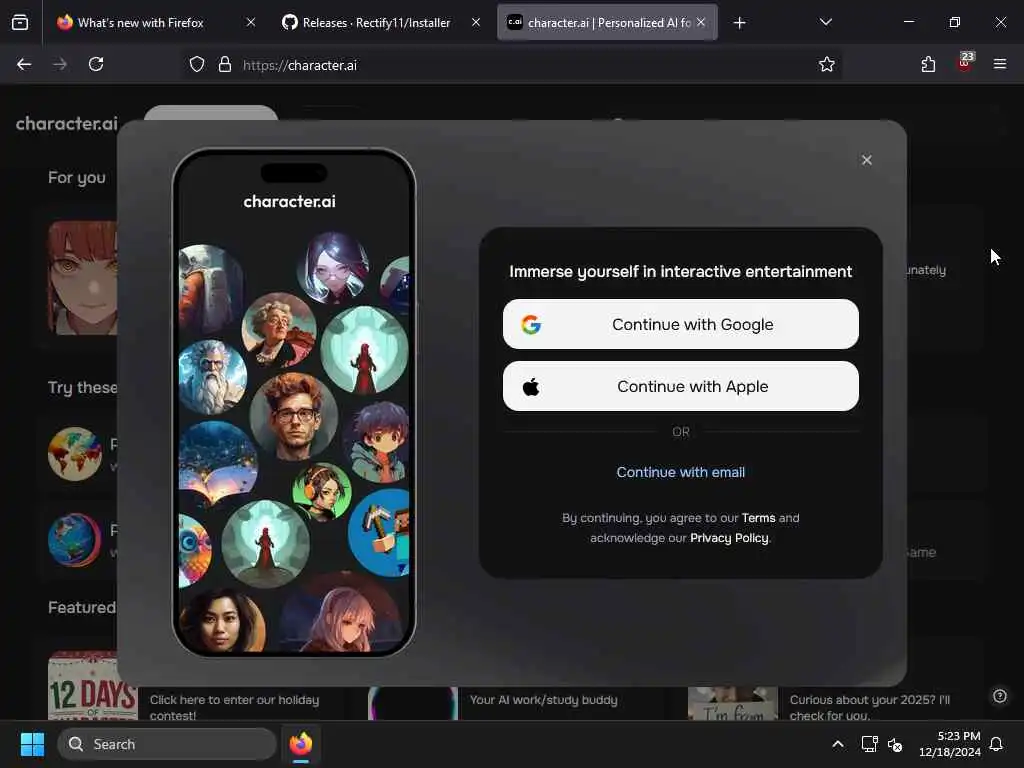Click the taskbar Search box

[167, 744]
